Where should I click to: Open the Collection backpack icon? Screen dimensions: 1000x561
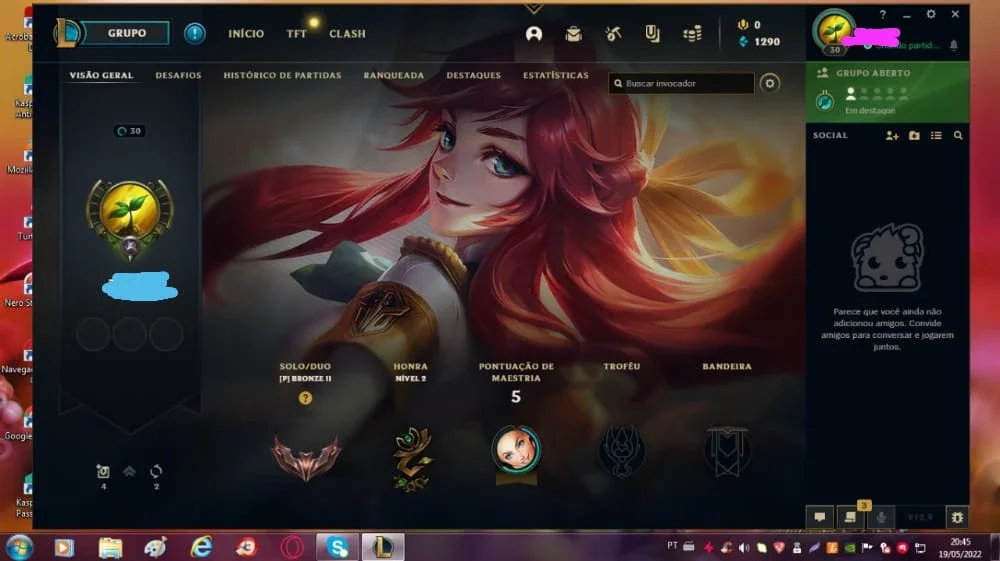[x=573, y=34]
